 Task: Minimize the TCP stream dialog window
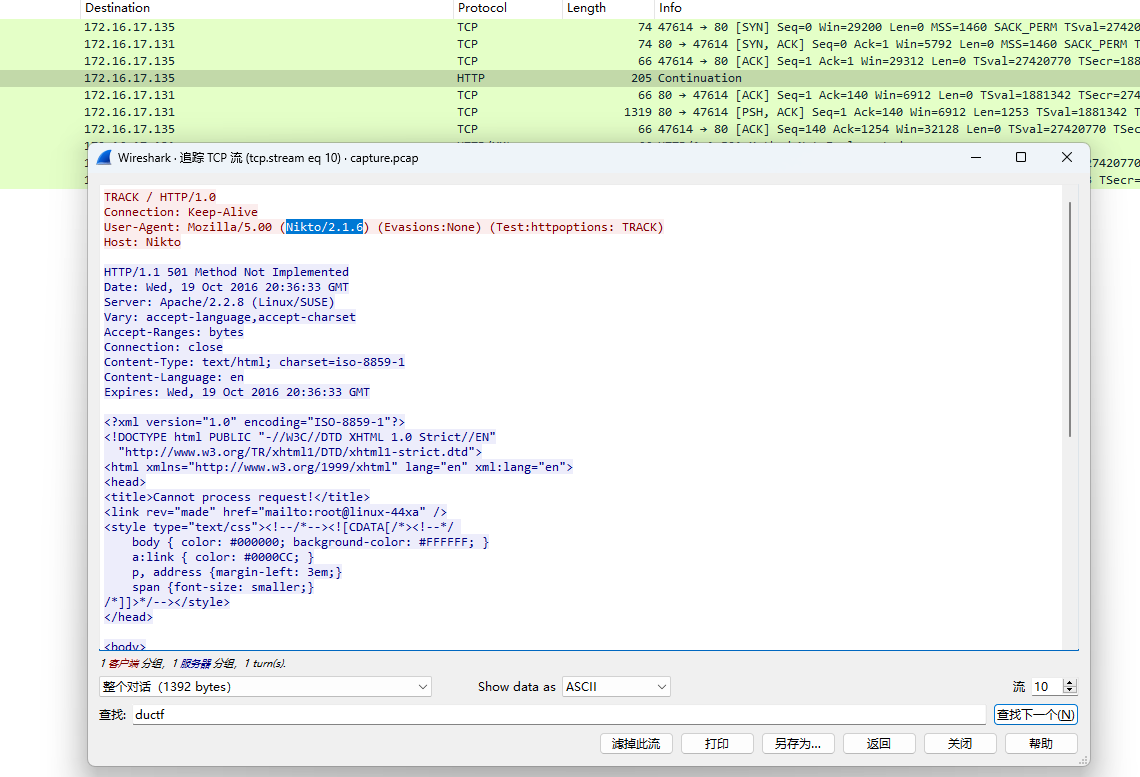click(x=976, y=157)
